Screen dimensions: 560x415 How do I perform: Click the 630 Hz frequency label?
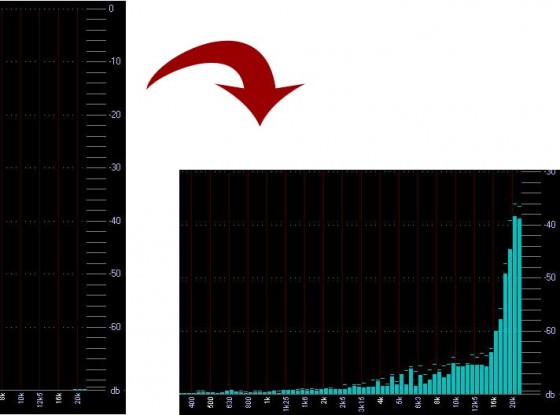(230, 402)
